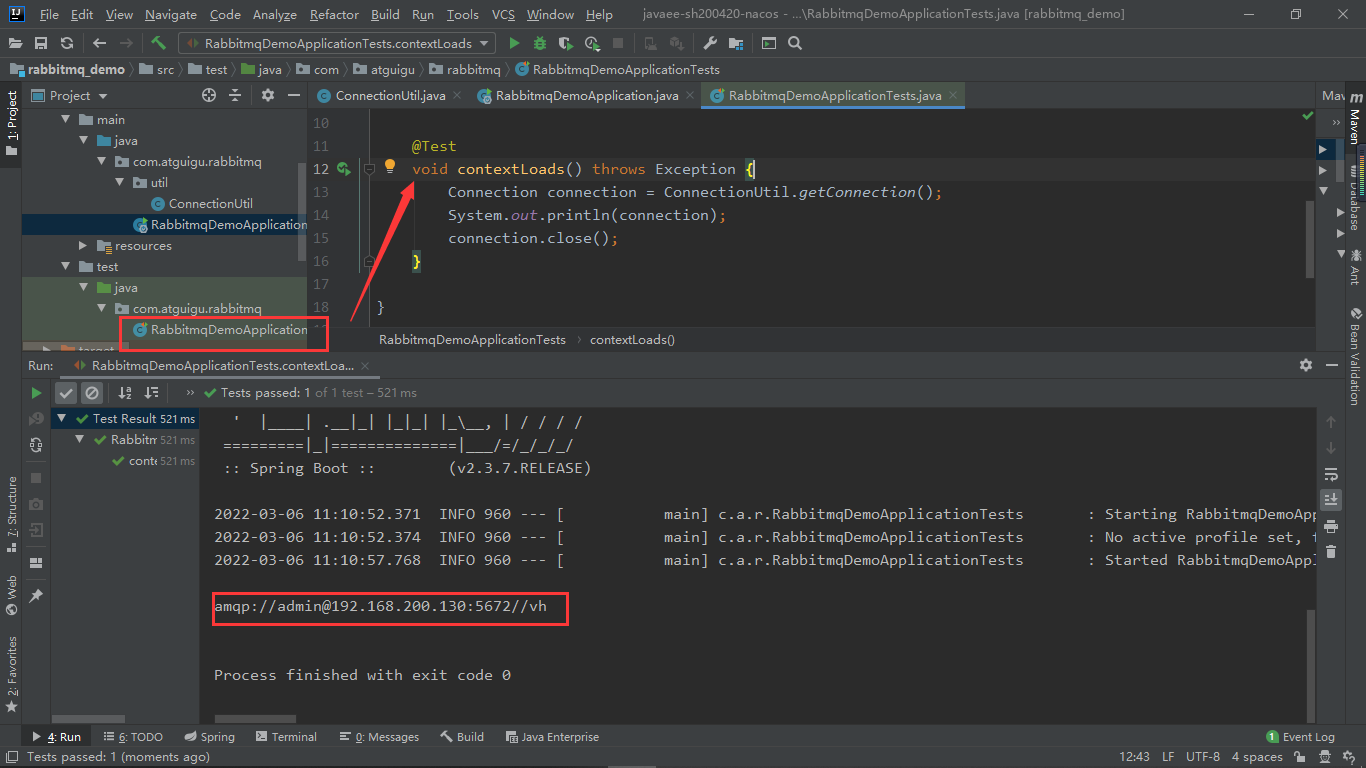Screen dimensions: 1366x768
Task: Open Project Structure folder icon in toolbar
Action: point(736,43)
